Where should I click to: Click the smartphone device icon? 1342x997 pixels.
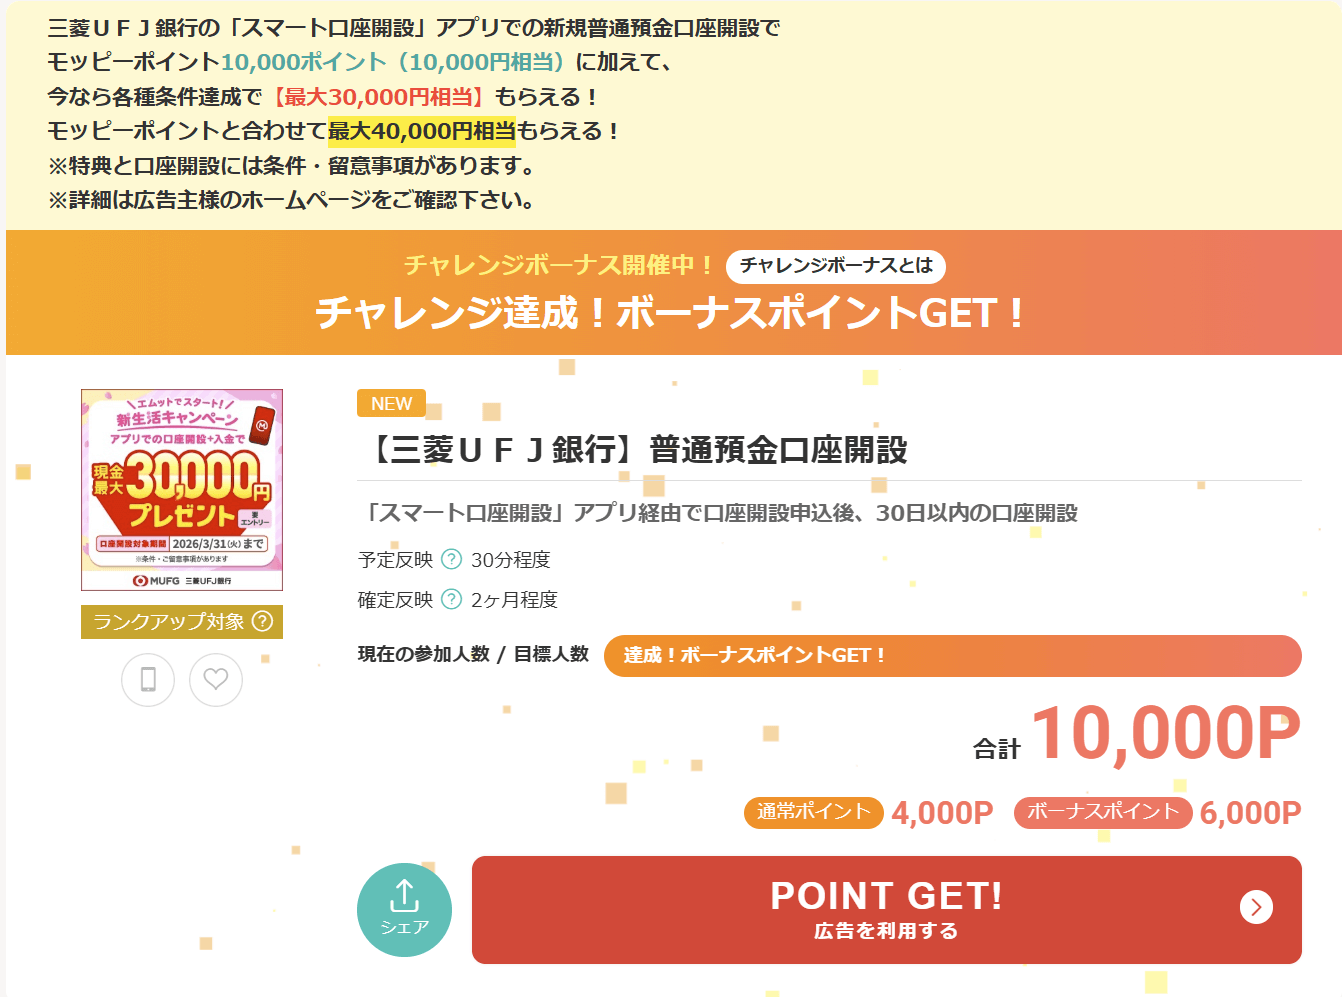pyautogui.click(x=148, y=680)
